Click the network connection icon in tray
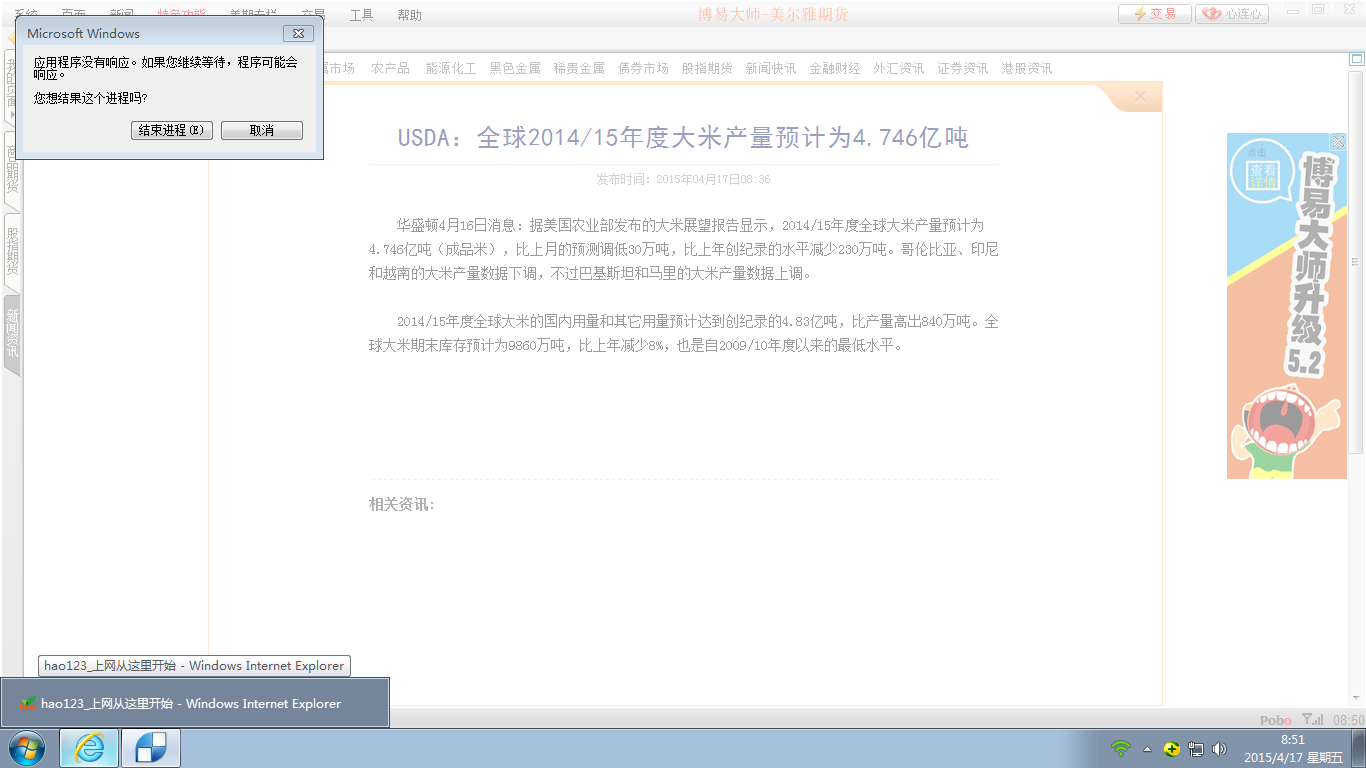This screenshot has height=768, width=1366. point(1196,748)
